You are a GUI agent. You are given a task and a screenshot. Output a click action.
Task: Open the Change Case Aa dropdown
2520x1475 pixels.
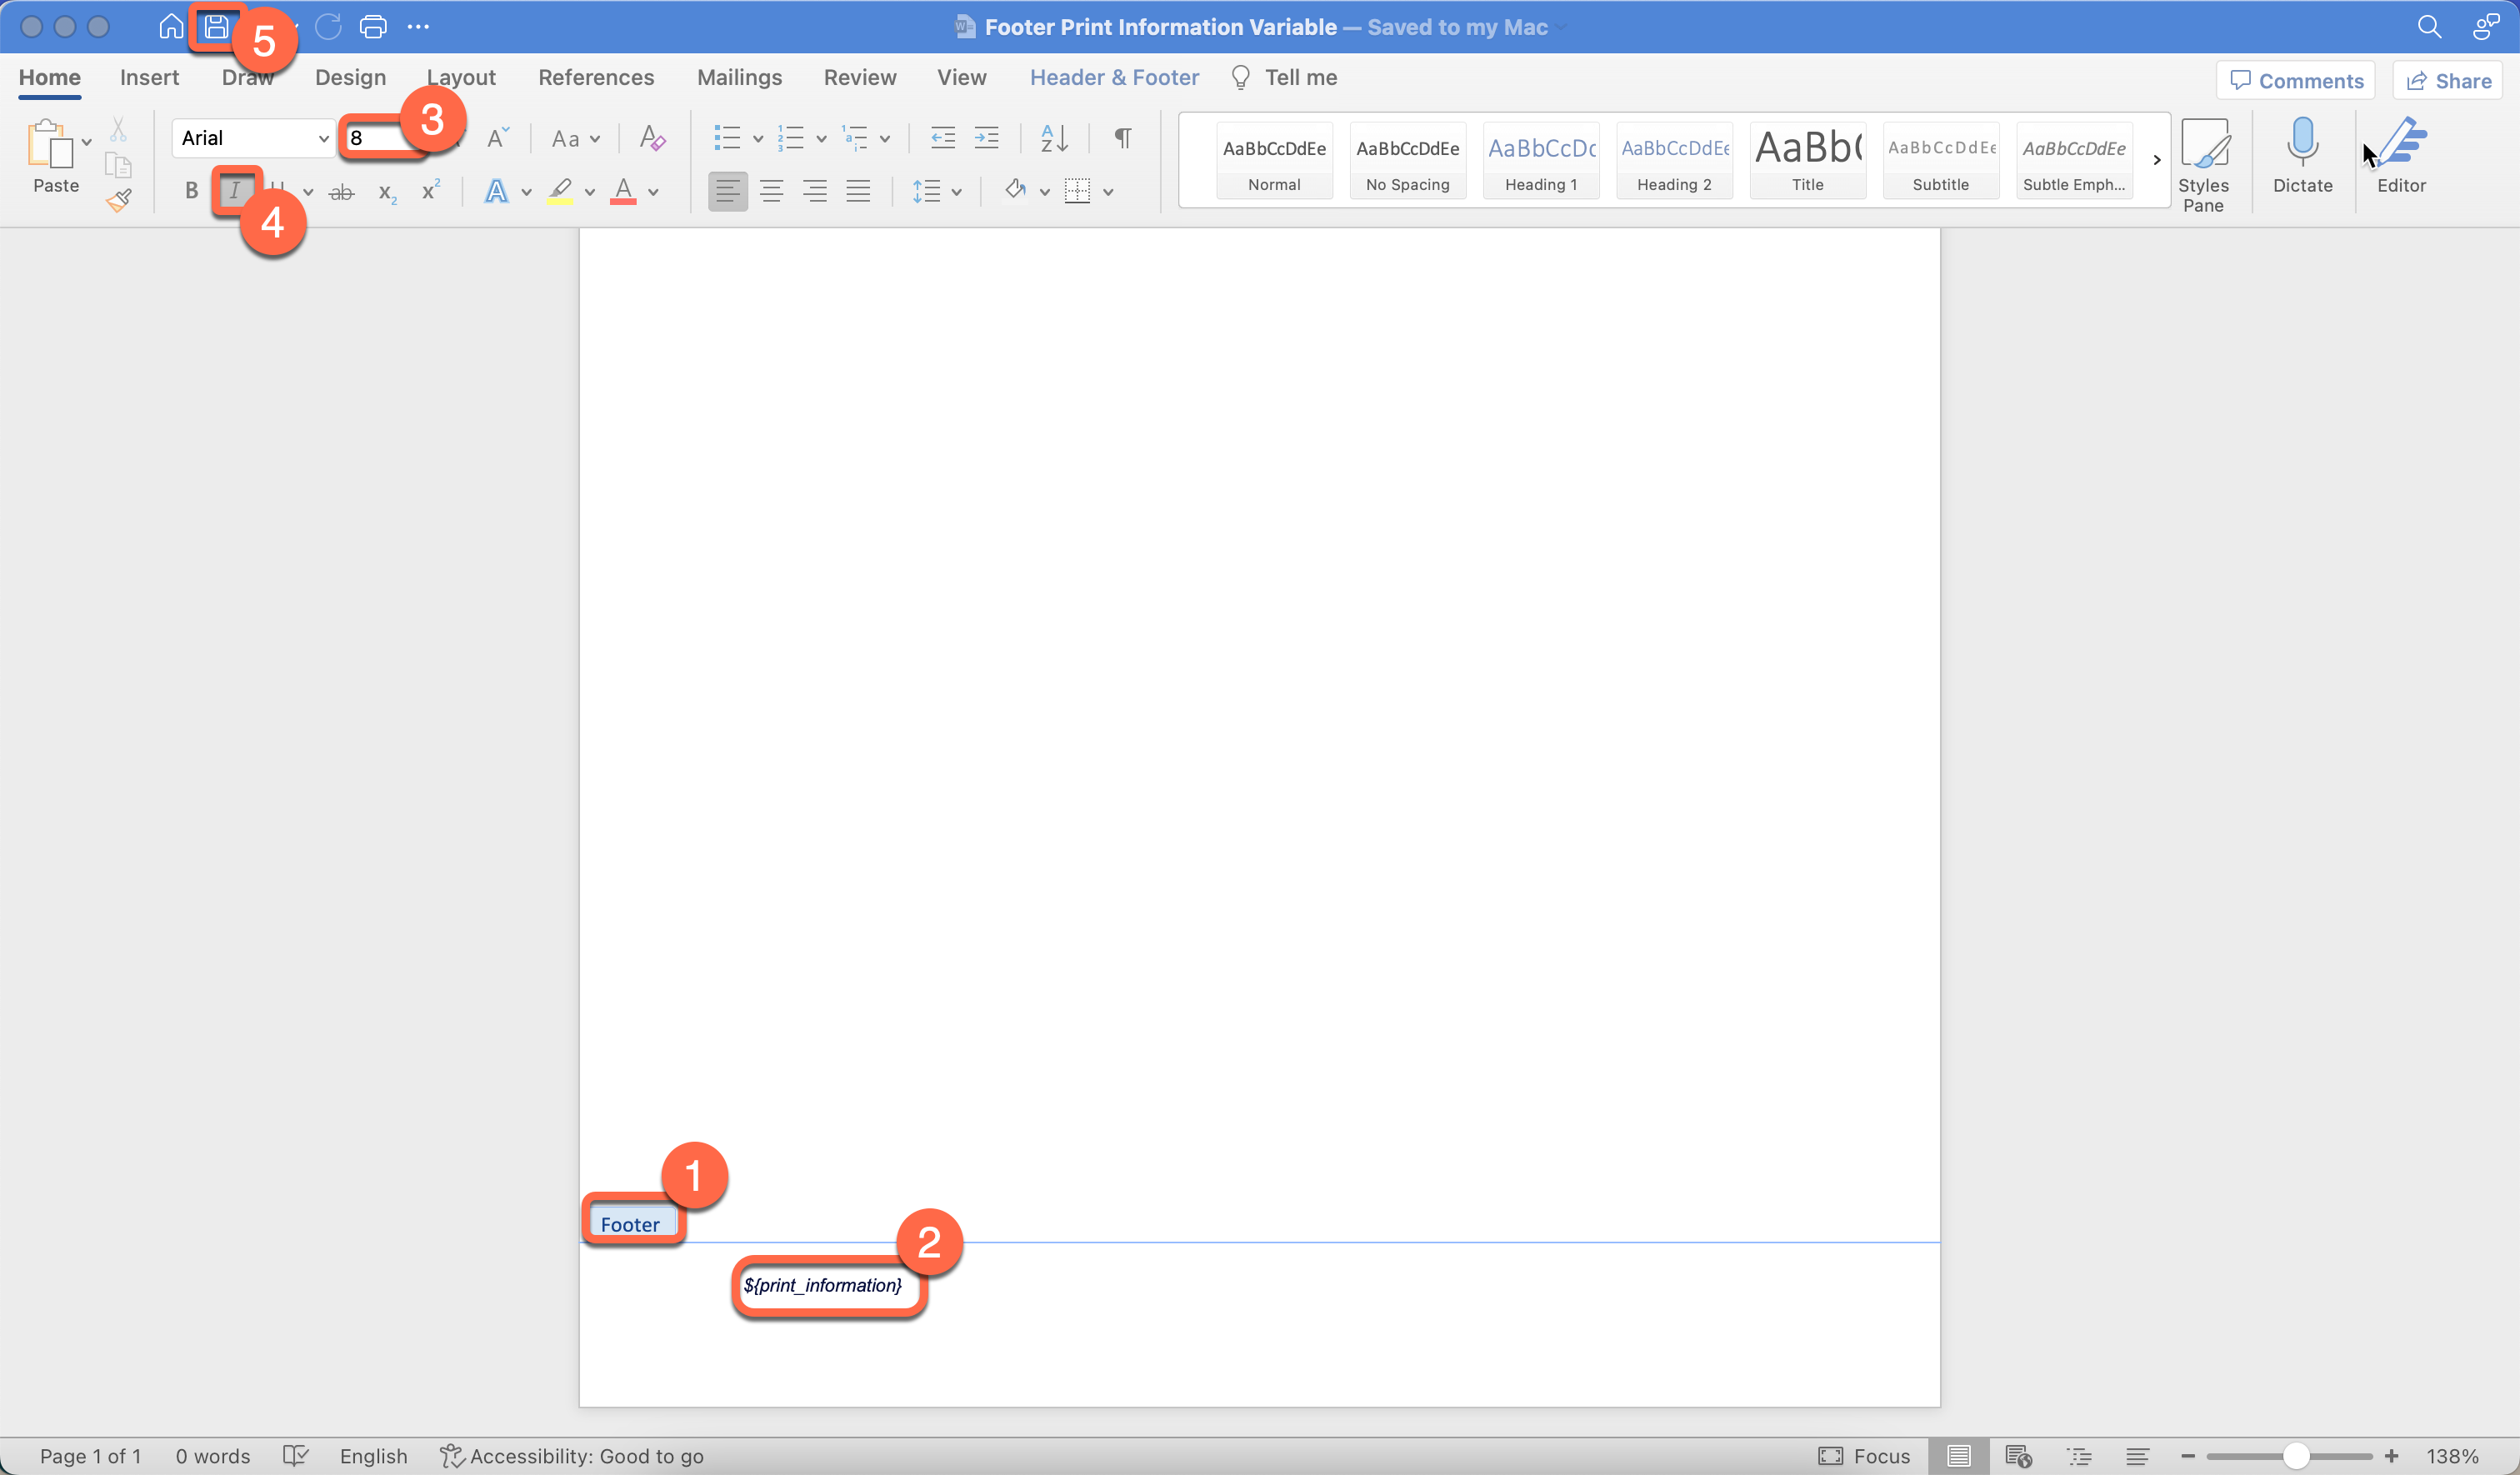tap(576, 138)
